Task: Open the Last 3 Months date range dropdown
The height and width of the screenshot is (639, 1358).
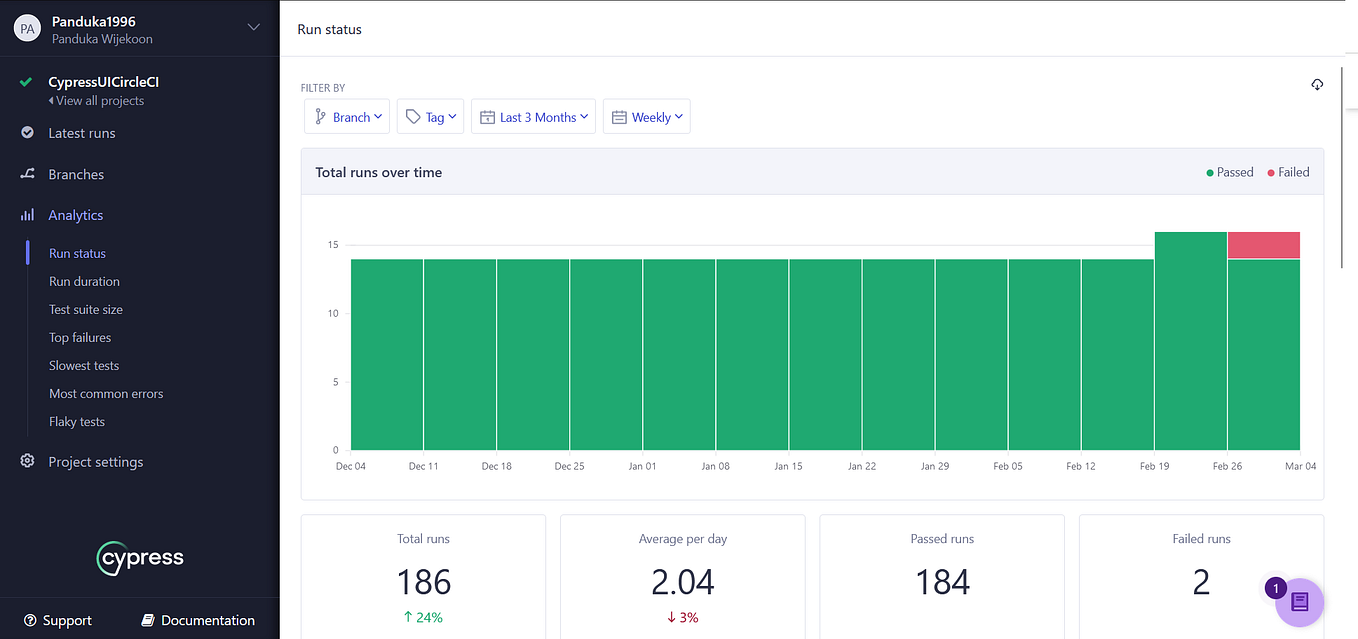Action: (533, 116)
